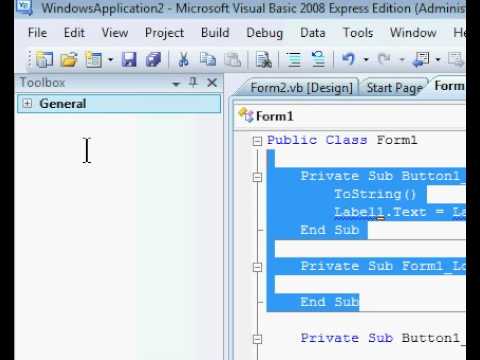Select the General toolbox group header
Screen dimensions: 480x360
pyautogui.click(x=119, y=104)
